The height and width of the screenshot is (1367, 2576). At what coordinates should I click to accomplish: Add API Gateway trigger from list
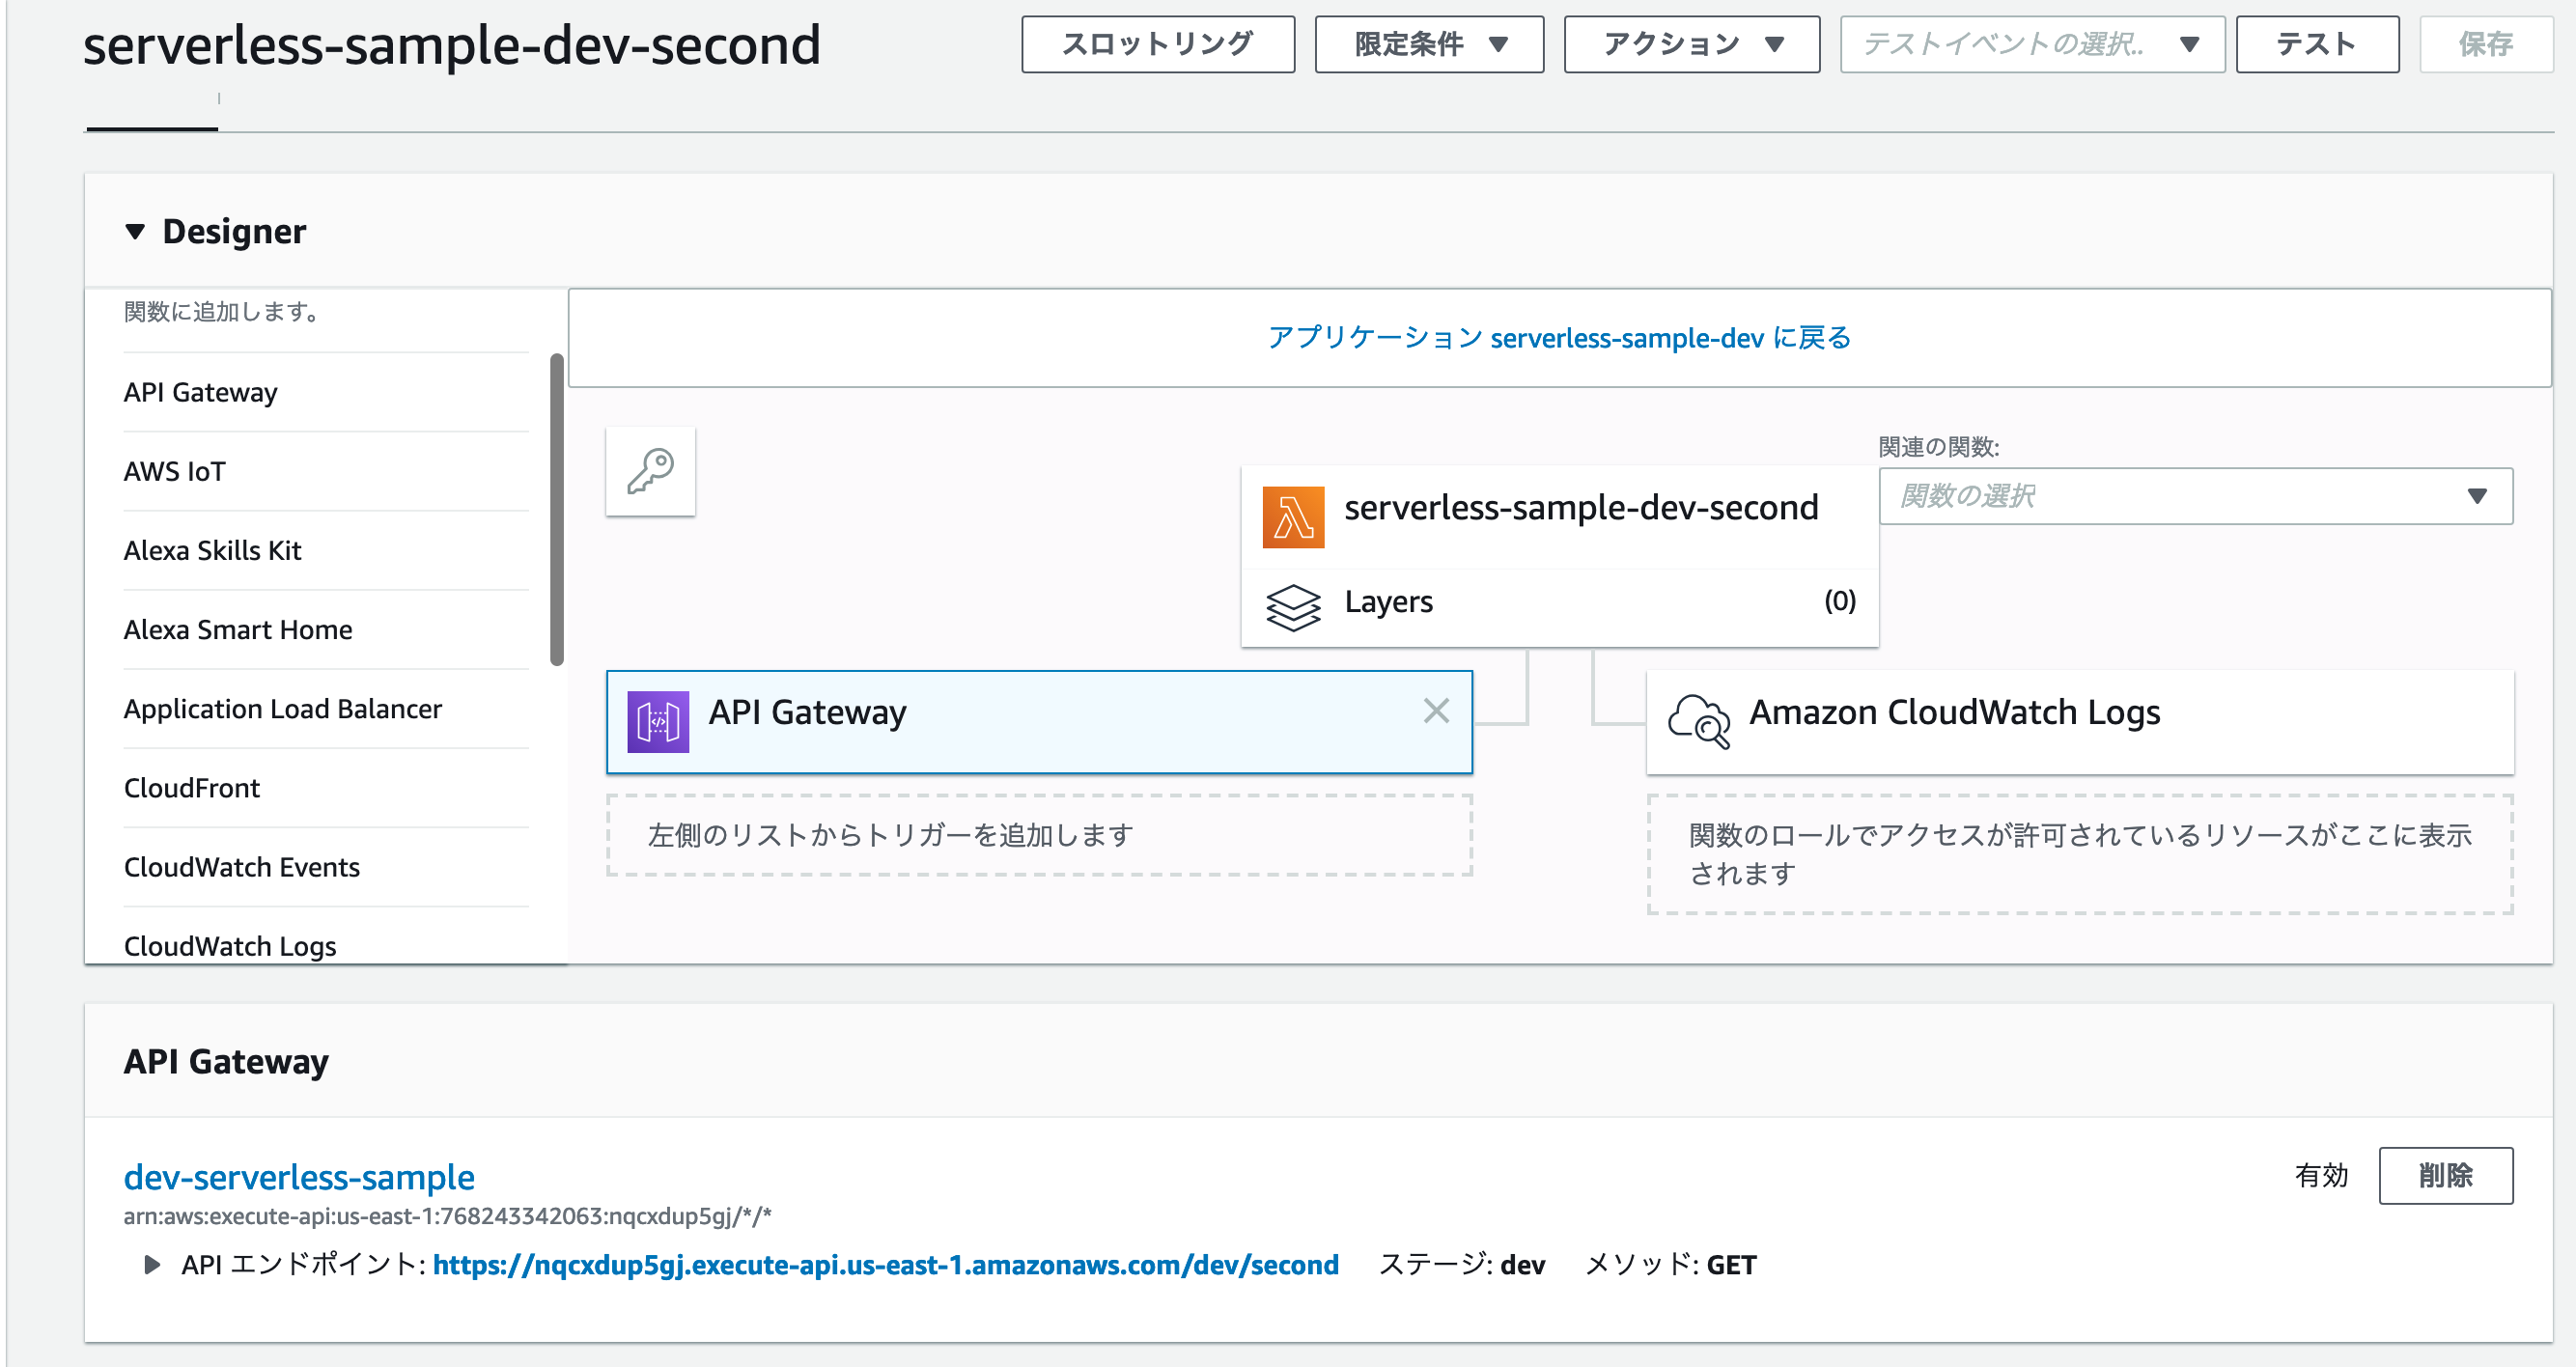pyautogui.click(x=326, y=392)
